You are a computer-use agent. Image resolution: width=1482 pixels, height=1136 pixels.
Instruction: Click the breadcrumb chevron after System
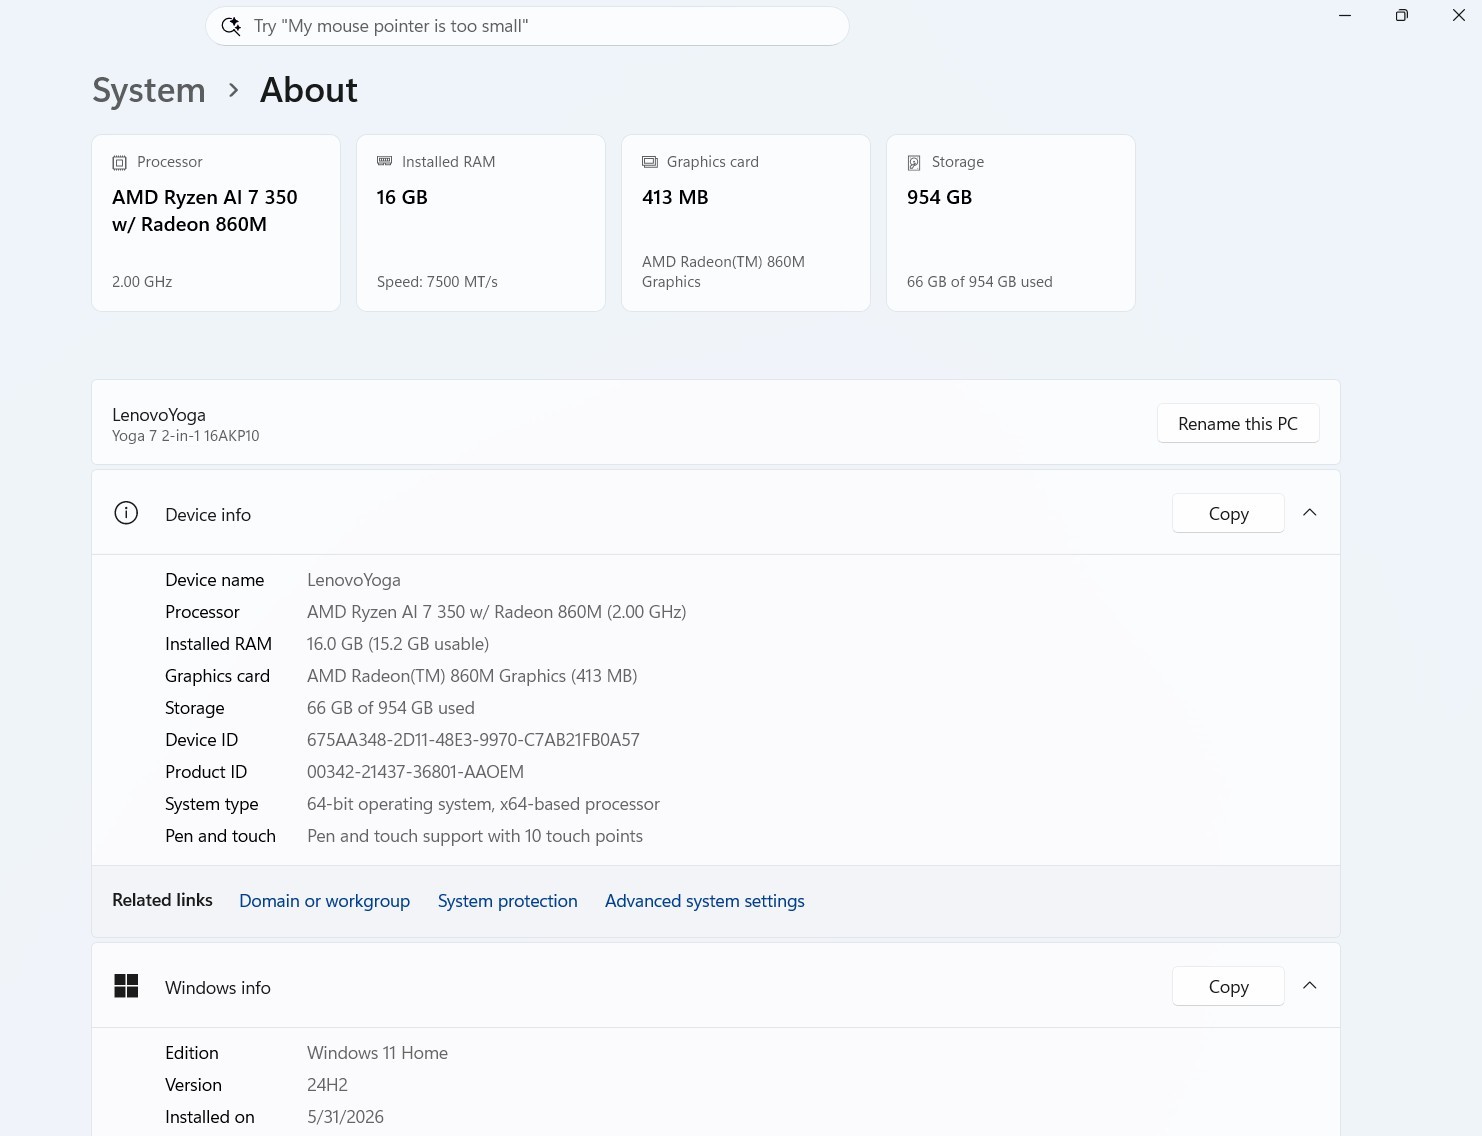point(233,90)
